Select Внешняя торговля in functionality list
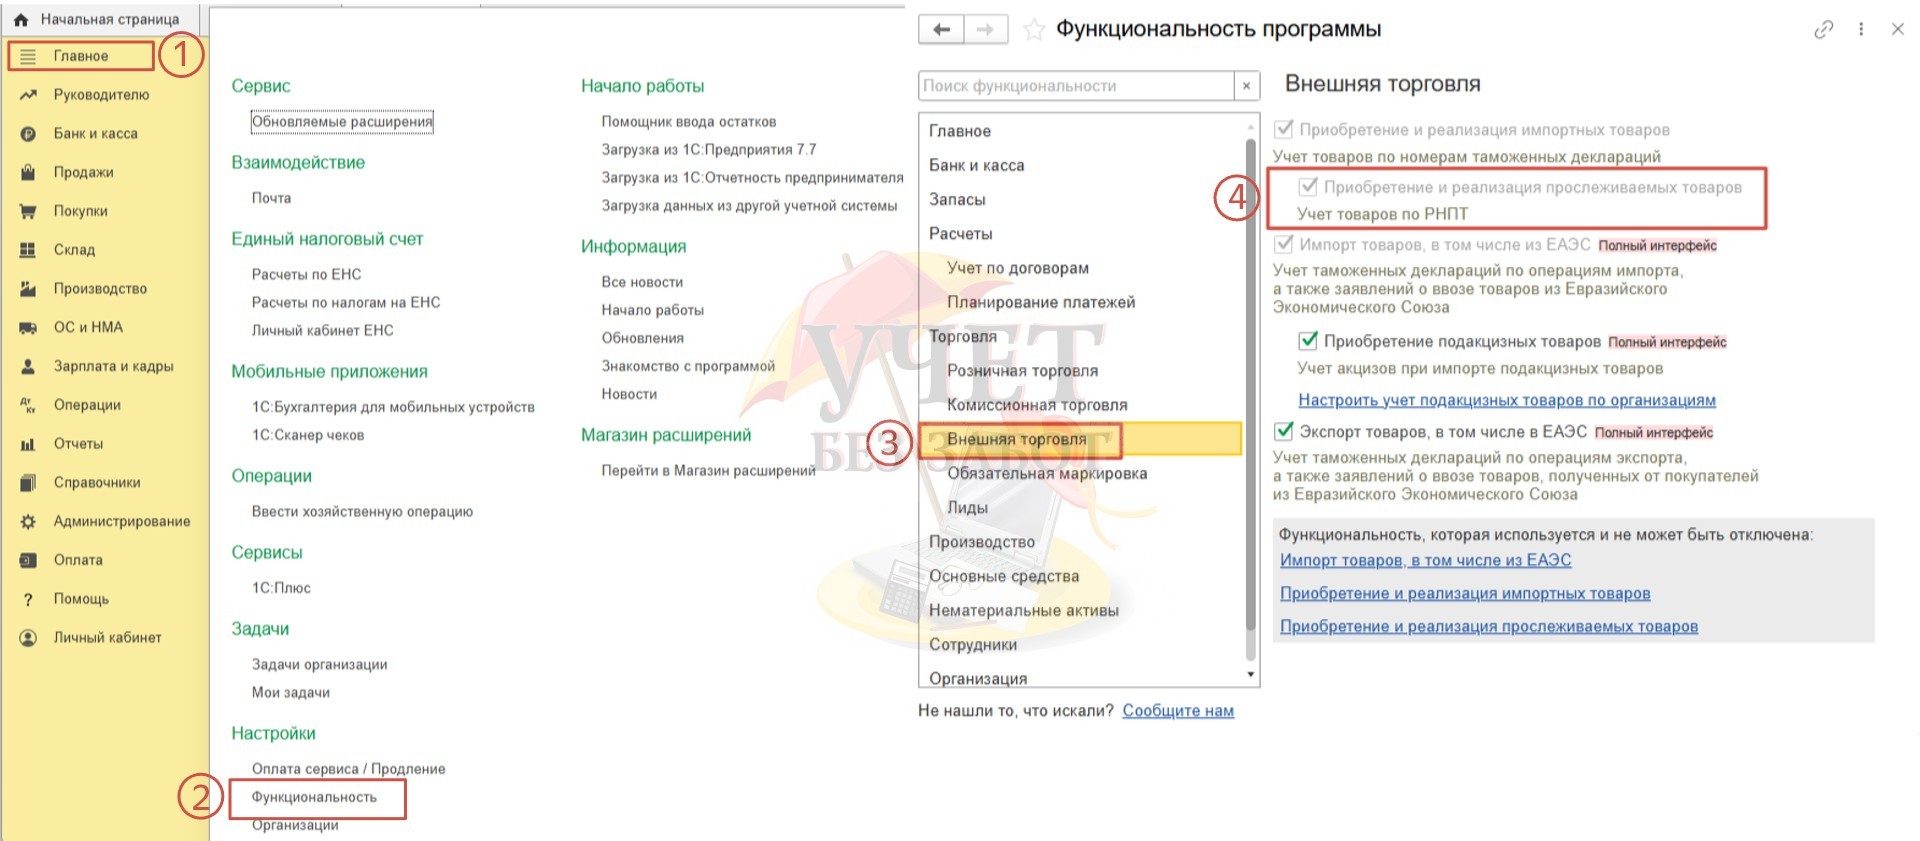Viewport: 1920px width, 841px height. point(1080,439)
